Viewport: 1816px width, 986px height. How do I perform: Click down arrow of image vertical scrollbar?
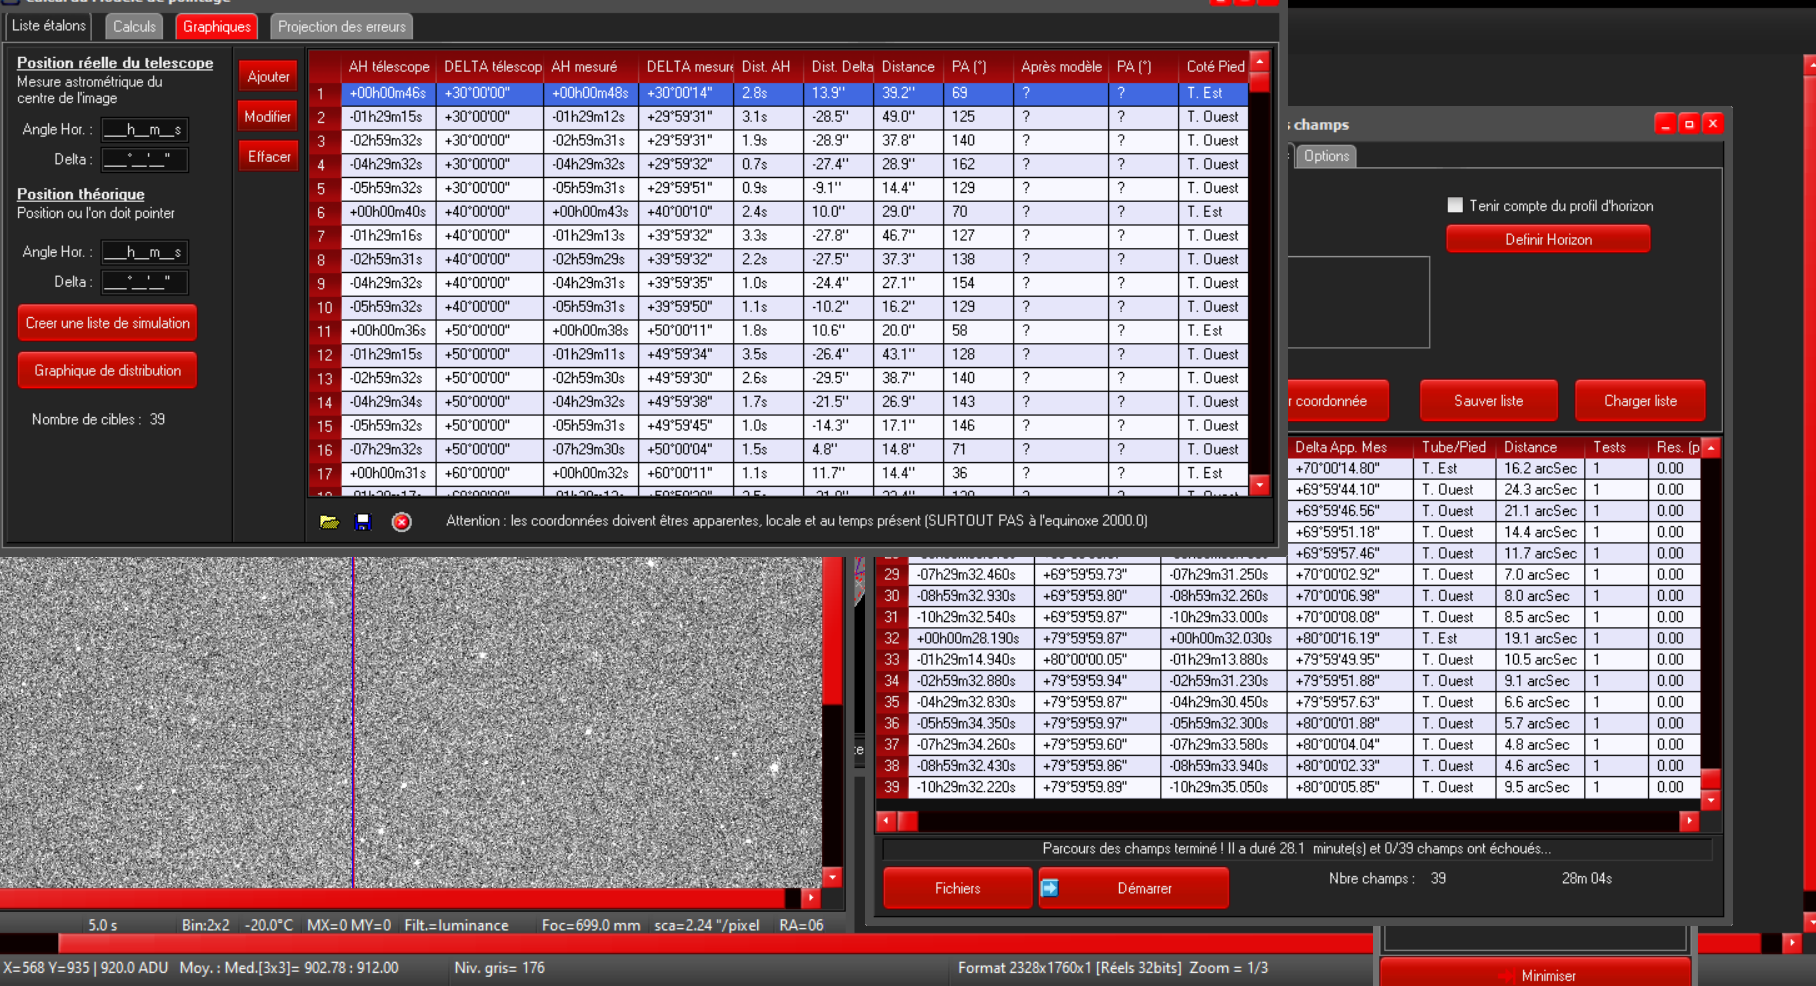(x=832, y=877)
